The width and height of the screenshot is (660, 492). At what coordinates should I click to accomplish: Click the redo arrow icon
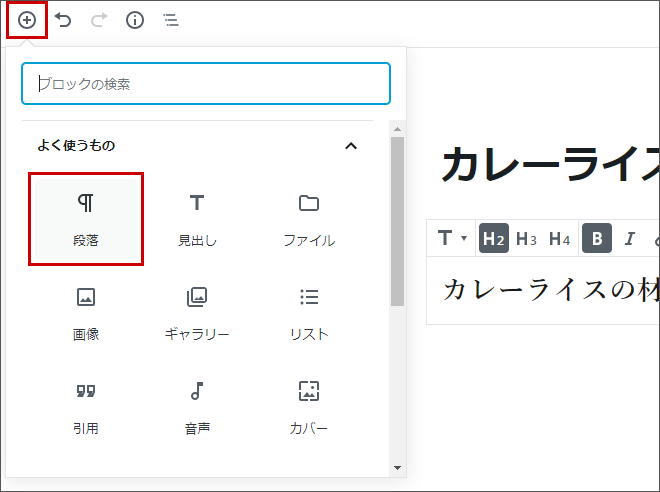tap(99, 20)
